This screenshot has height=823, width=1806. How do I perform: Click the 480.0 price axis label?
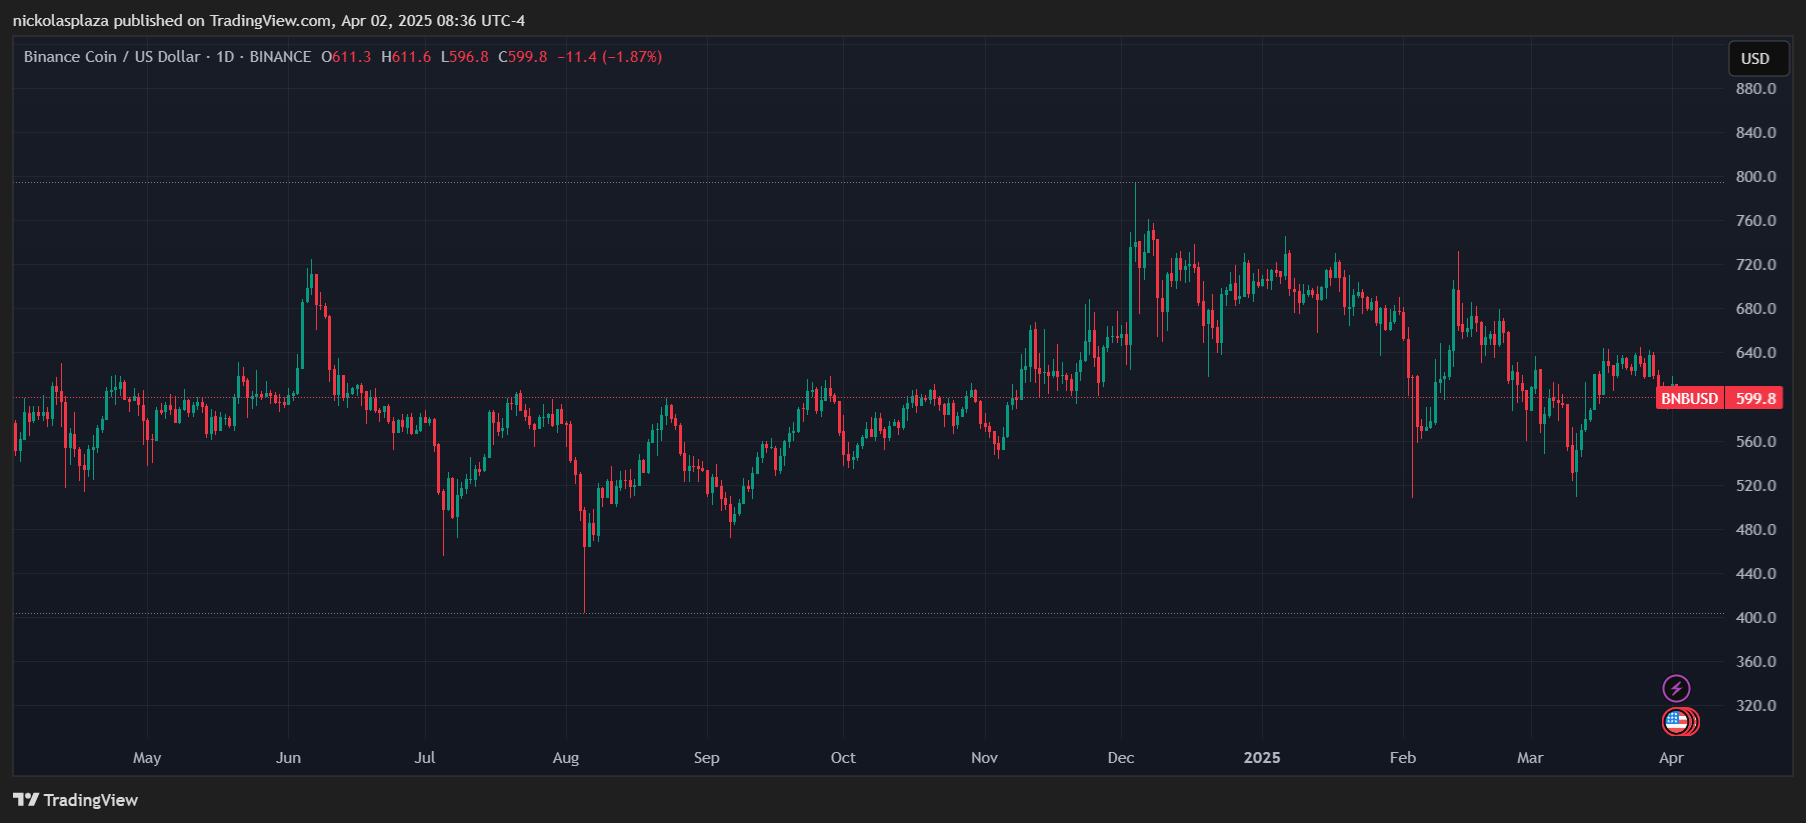[1756, 529]
